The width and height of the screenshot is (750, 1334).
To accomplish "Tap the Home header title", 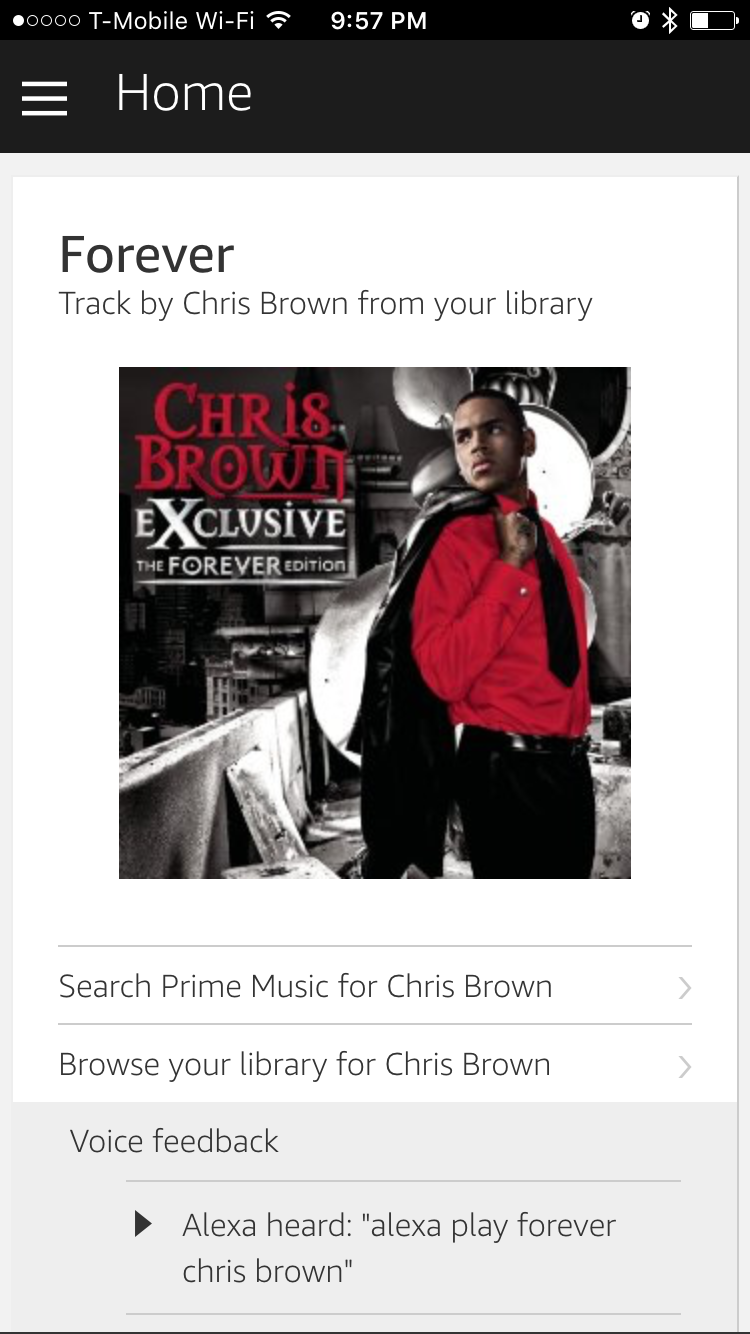I will tap(184, 94).
